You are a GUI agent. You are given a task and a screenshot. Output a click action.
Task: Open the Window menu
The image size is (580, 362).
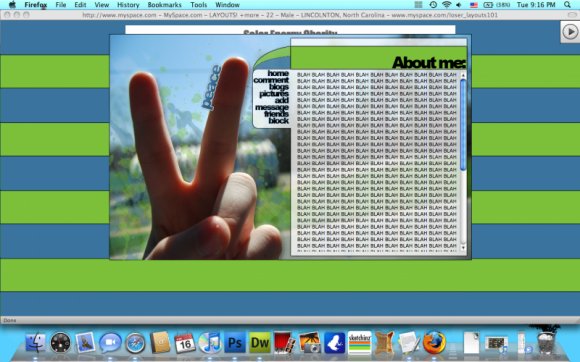click(227, 5)
